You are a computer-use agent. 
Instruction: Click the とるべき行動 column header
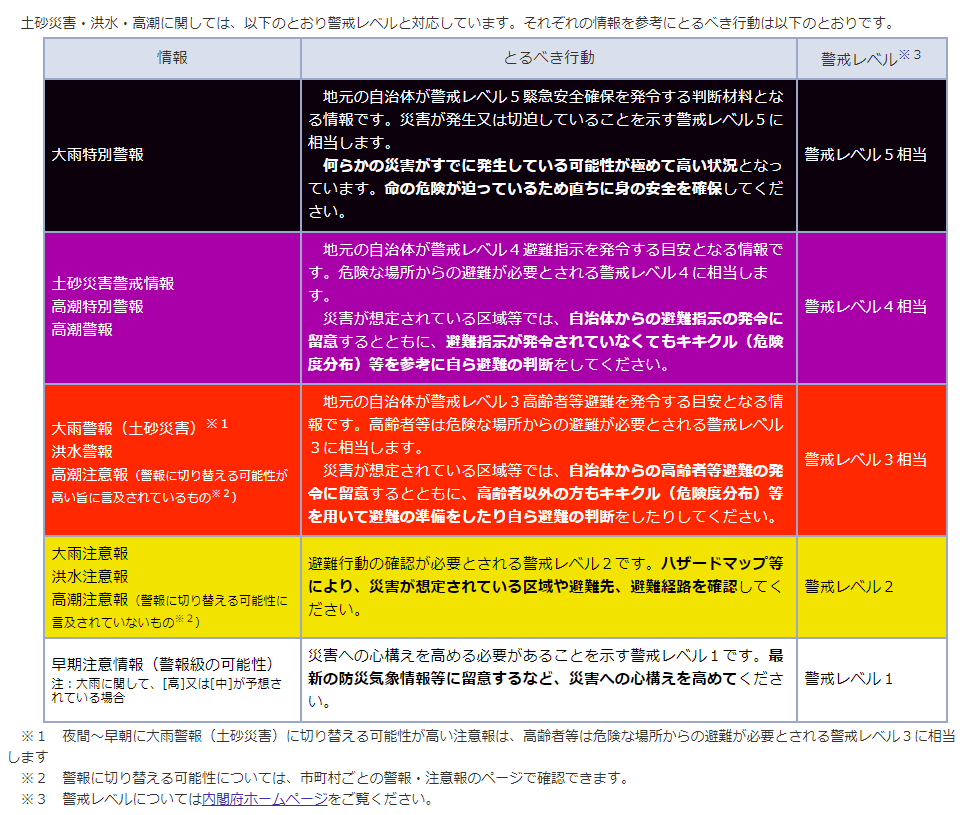click(549, 58)
